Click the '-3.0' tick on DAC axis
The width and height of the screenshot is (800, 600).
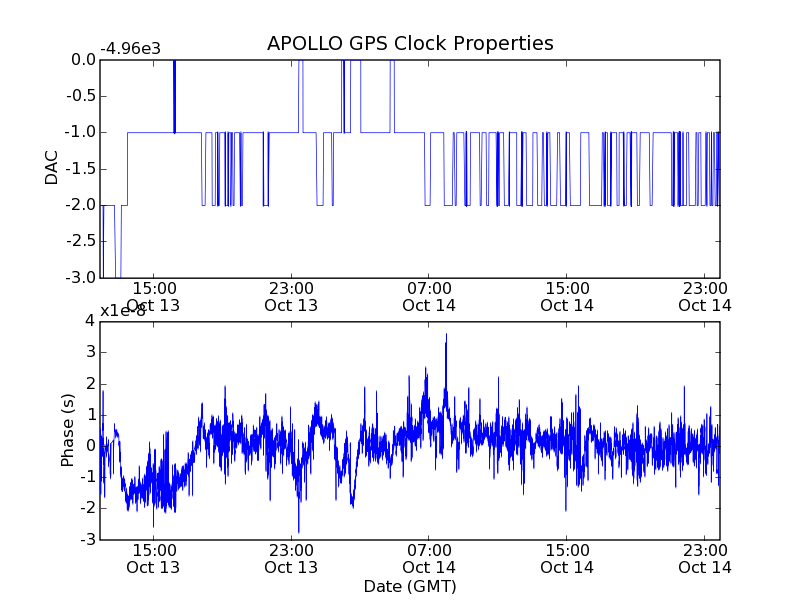(81, 278)
